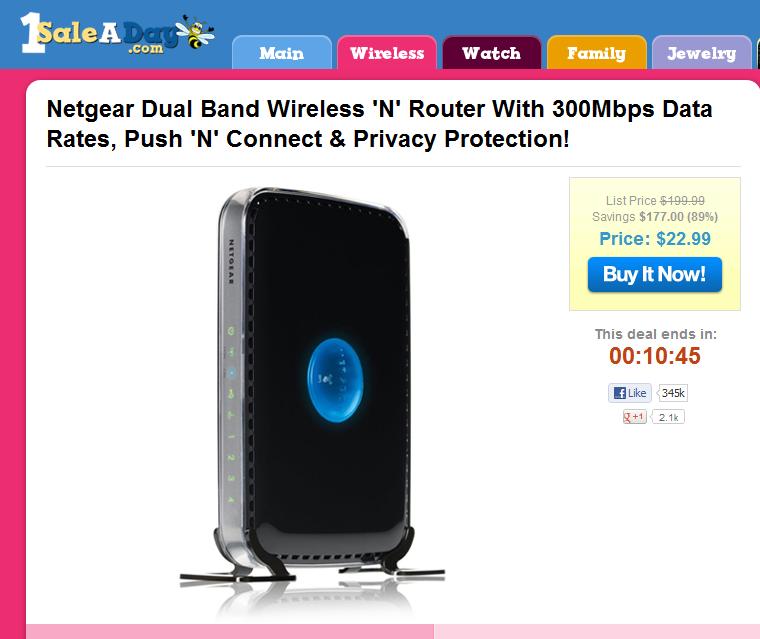Open the Watch tab

[491, 52]
